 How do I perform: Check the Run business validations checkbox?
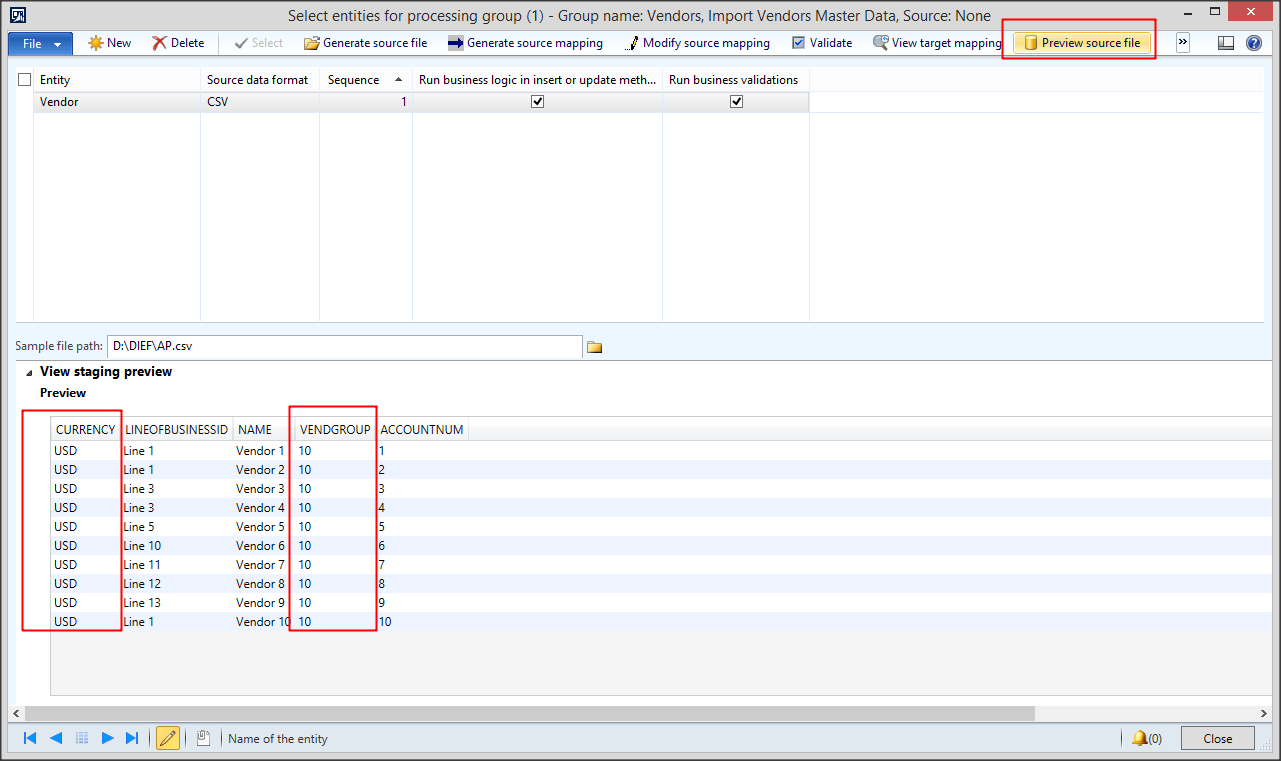click(737, 101)
